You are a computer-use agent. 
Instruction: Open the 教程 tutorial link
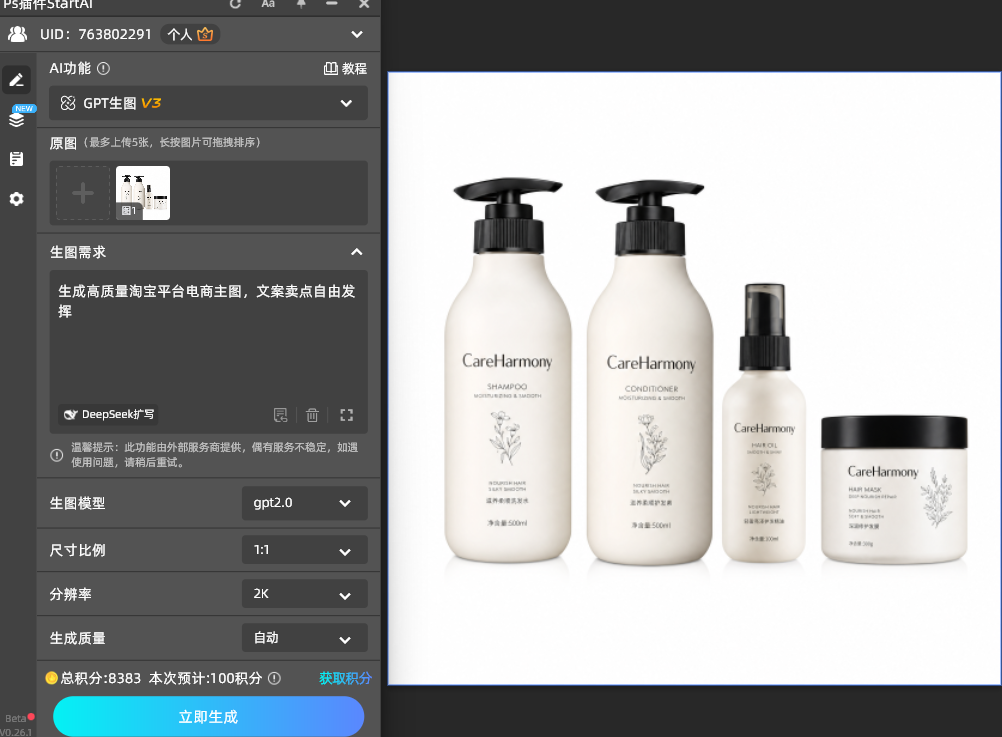[345, 68]
